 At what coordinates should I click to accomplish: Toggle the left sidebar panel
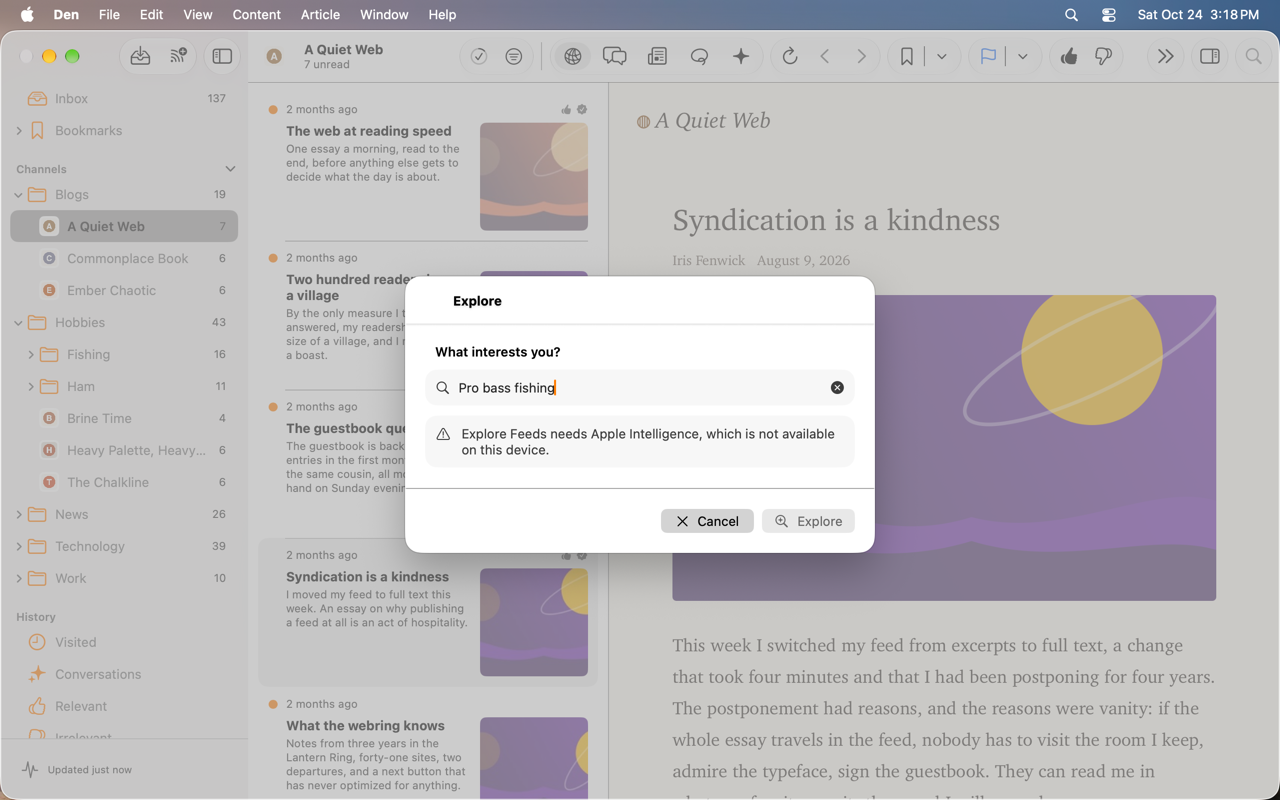222,57
